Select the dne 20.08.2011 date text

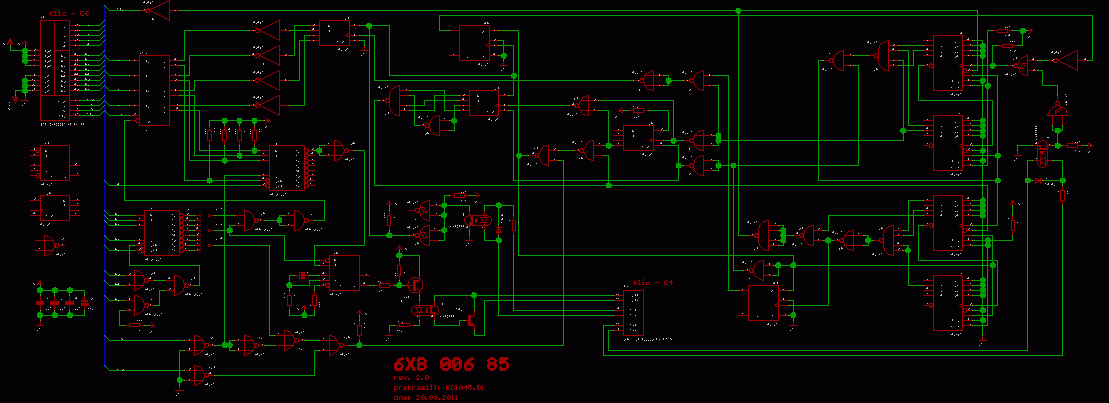click(424, 396)
